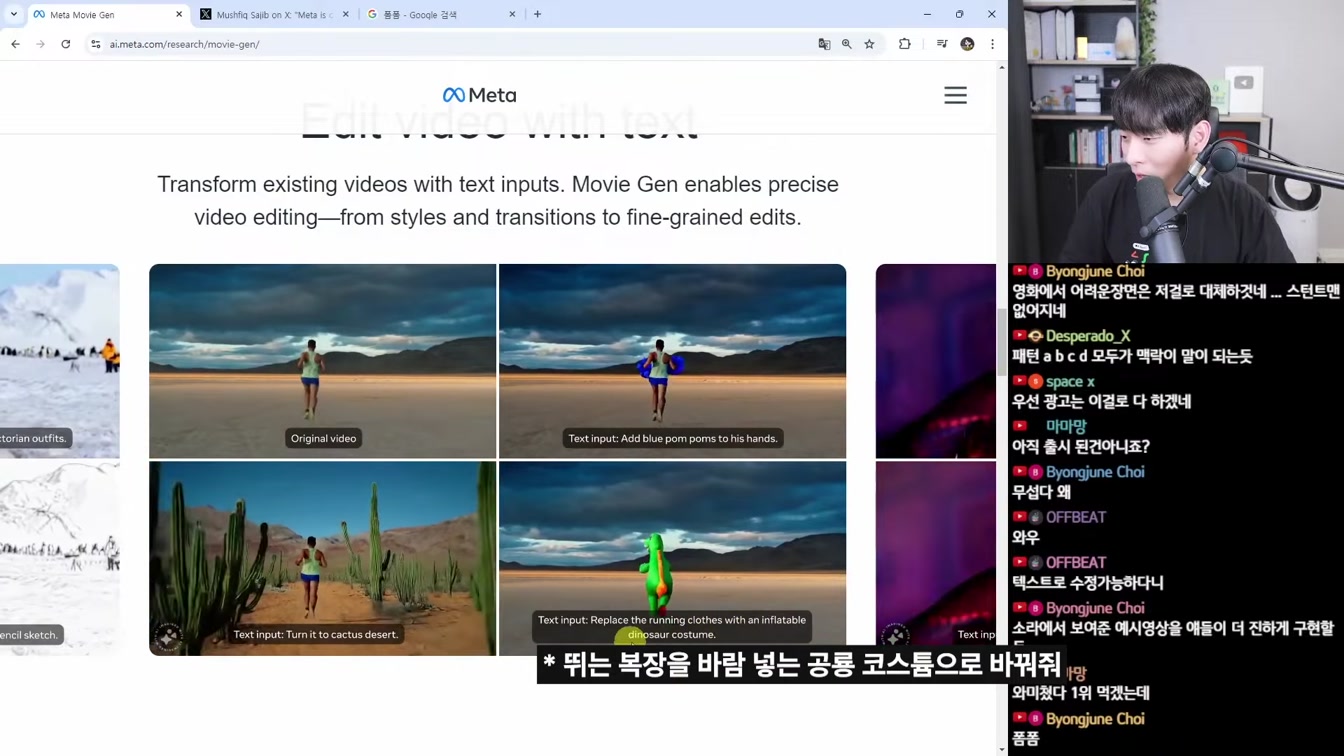
Task: Click the translate page icon
Action: (824, 44)
